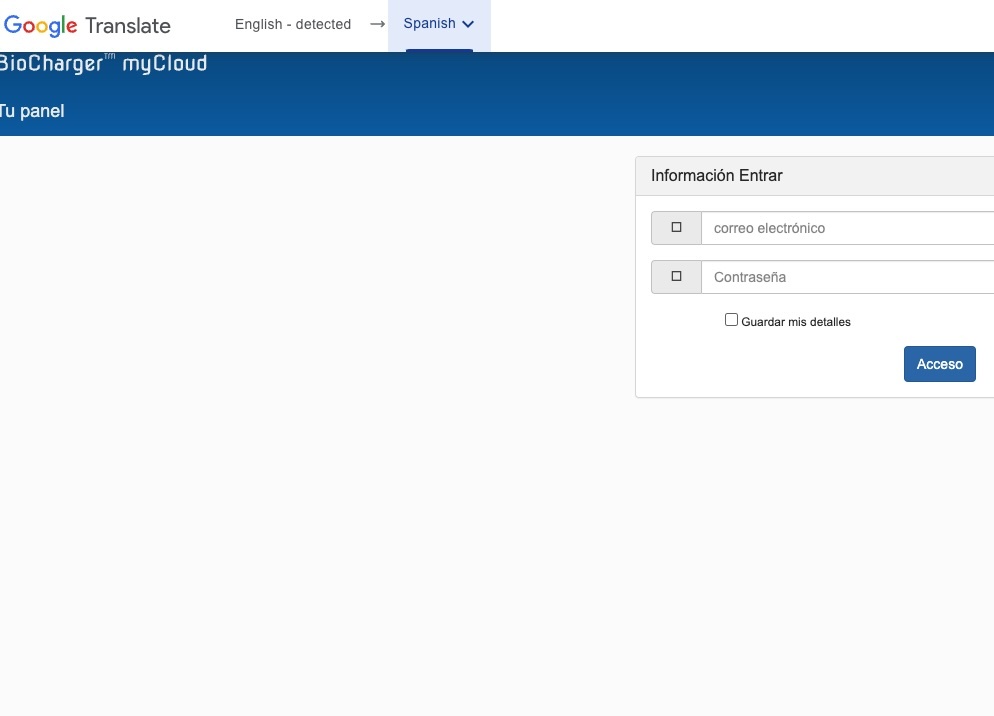Screen dimensions: 994x716
Task: Focus the Contraseña password field
Action: (x=848, y=277)
